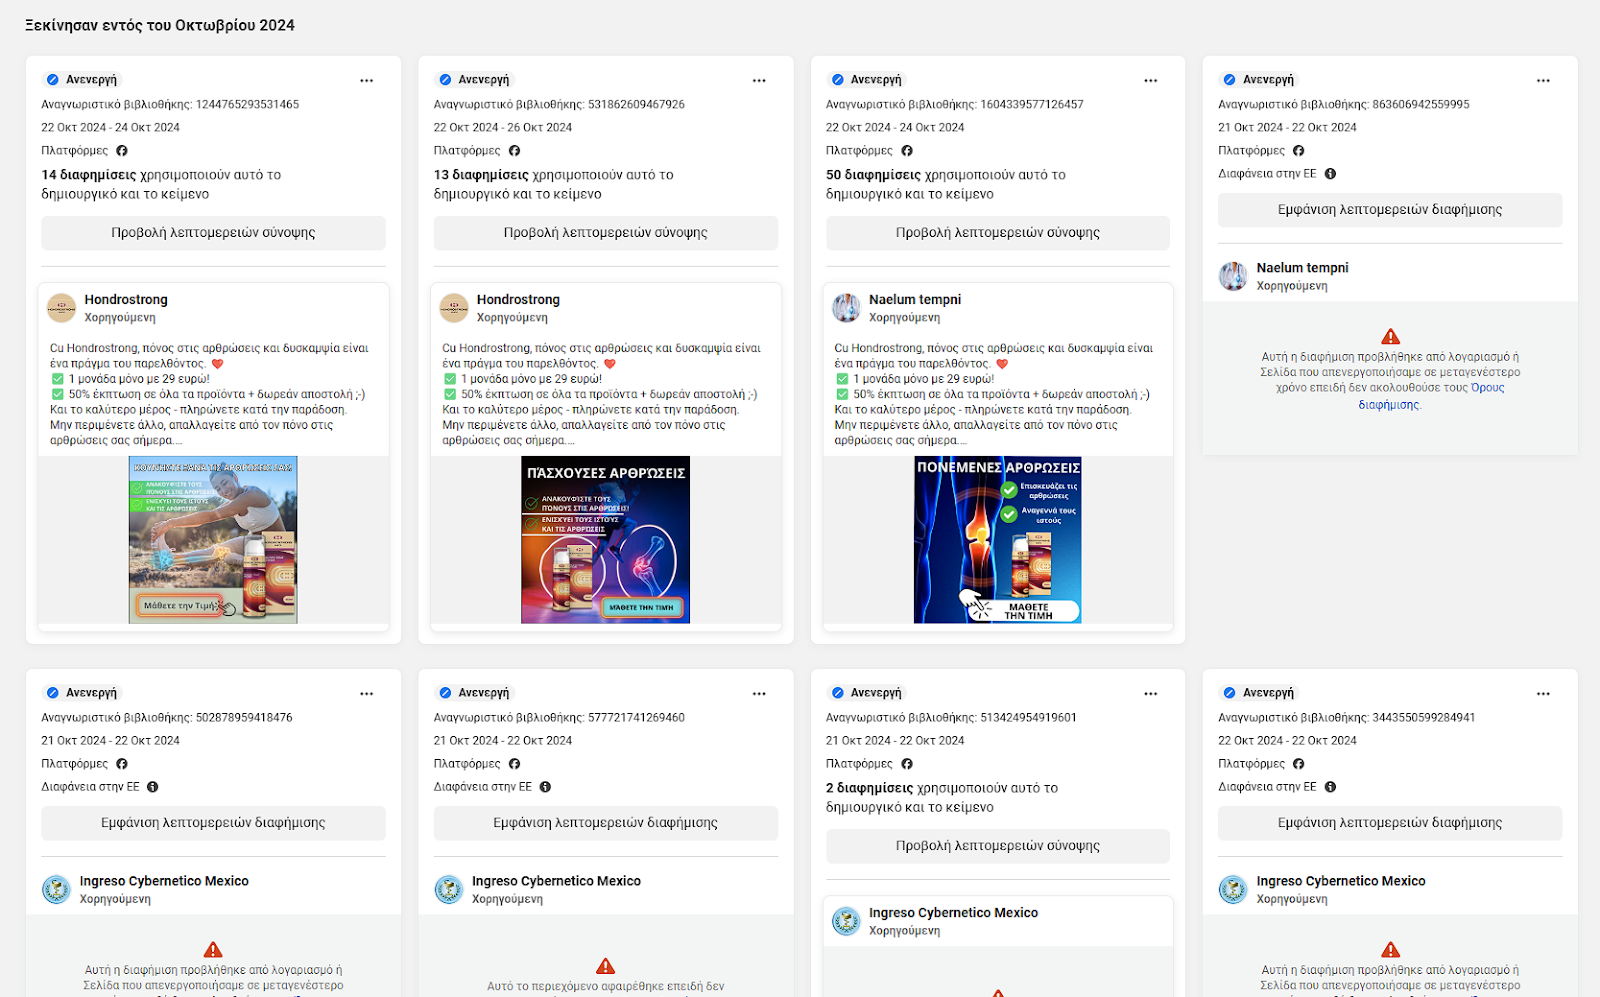Open options menu for ad 513424954919601

point(1151,693)
